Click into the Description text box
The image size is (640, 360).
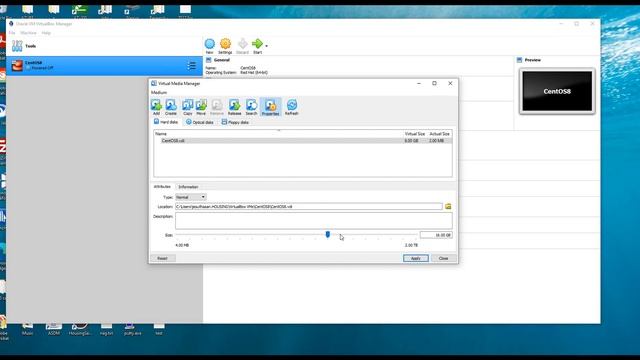[x=313, y=221]
